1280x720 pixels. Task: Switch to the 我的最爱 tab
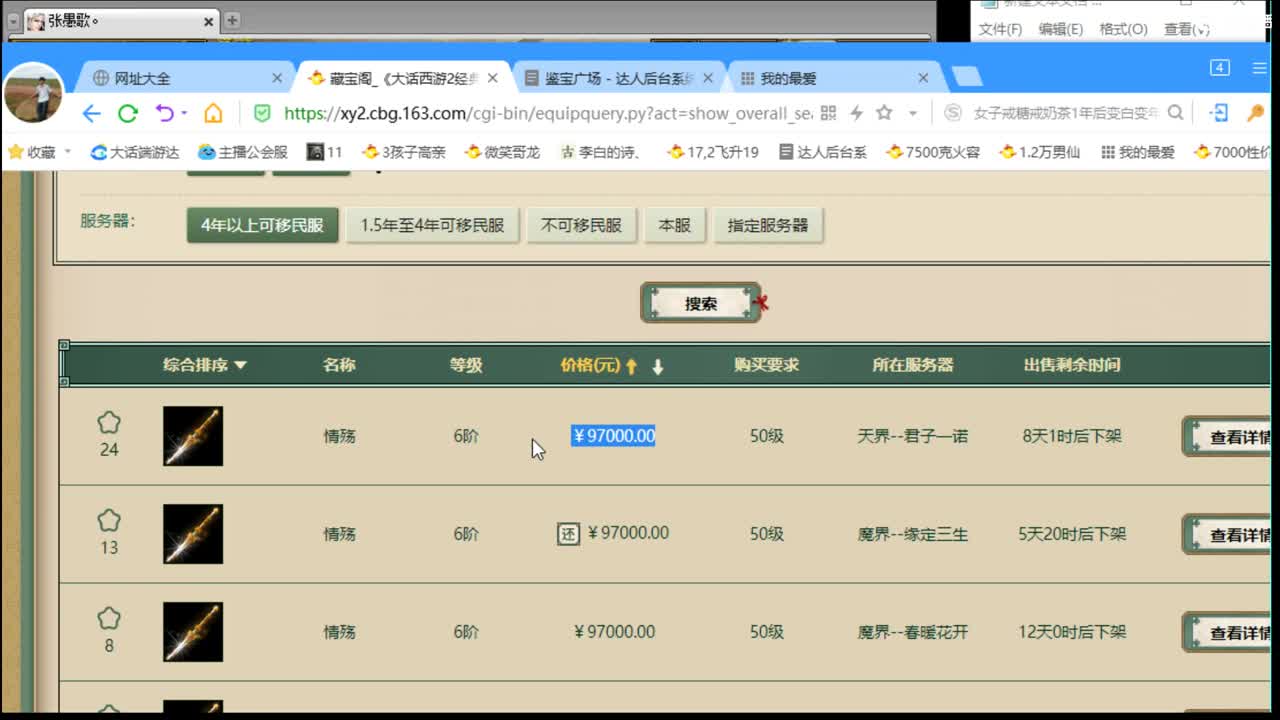(x=832, y=78)
